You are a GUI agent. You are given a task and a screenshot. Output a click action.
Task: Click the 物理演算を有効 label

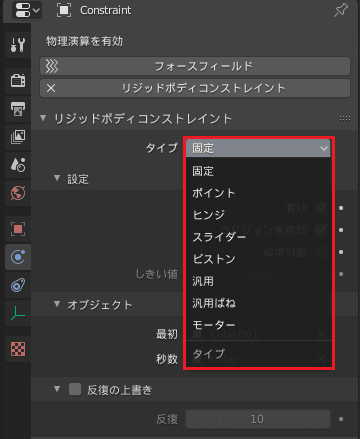point(84,41)
